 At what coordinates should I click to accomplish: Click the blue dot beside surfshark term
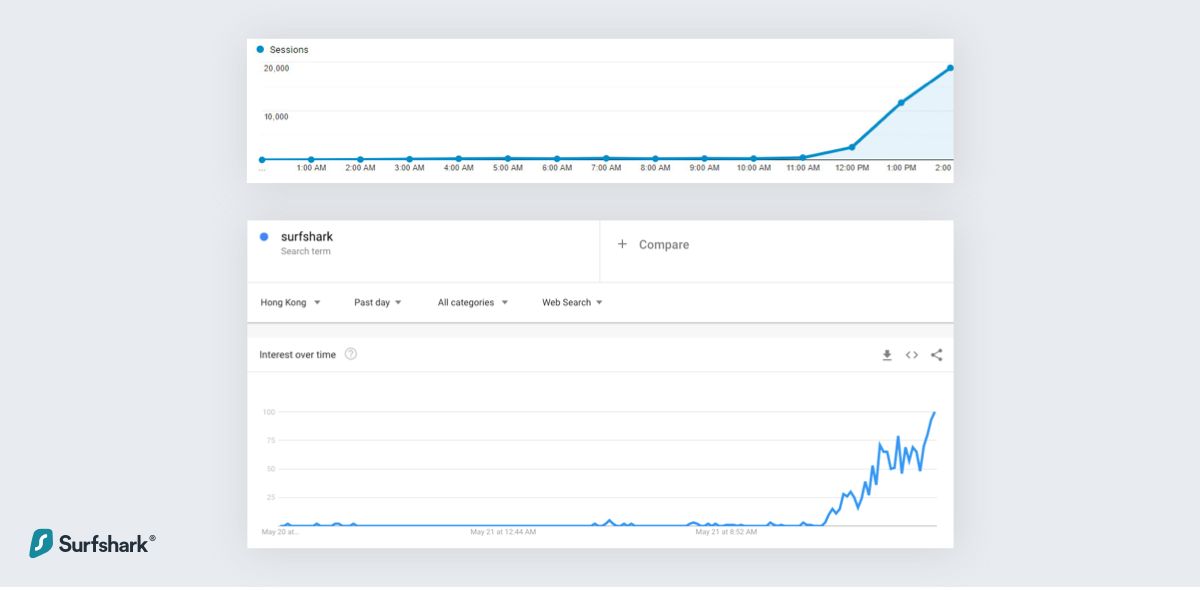[x=264, y=237]
